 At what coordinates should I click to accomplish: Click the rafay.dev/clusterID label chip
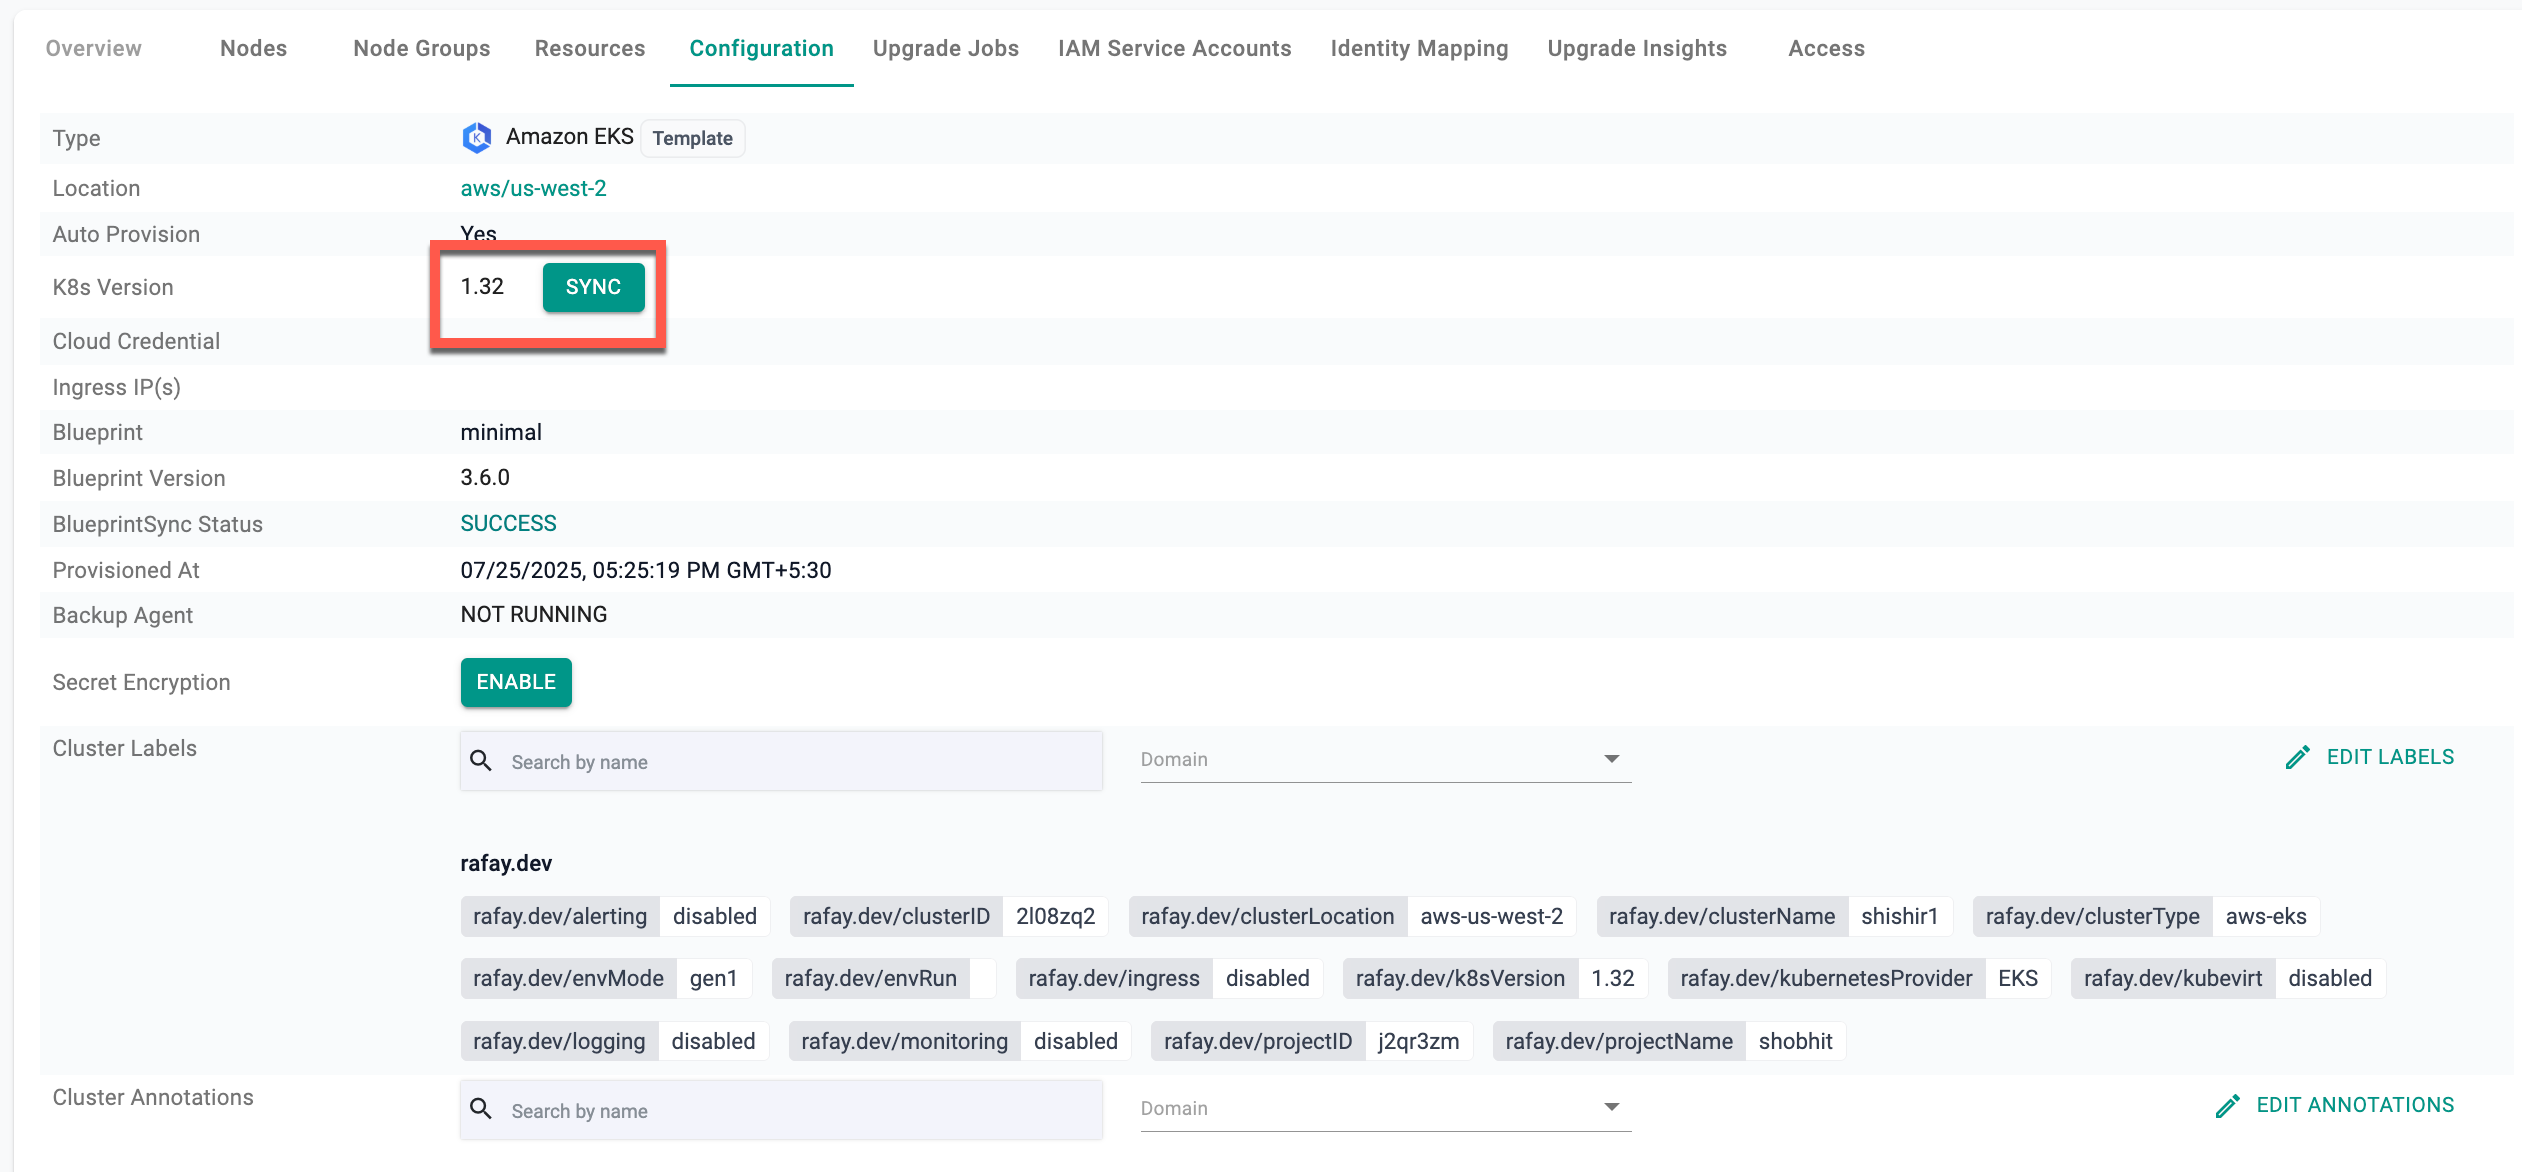pyautogui.click(x=949, y=916)
